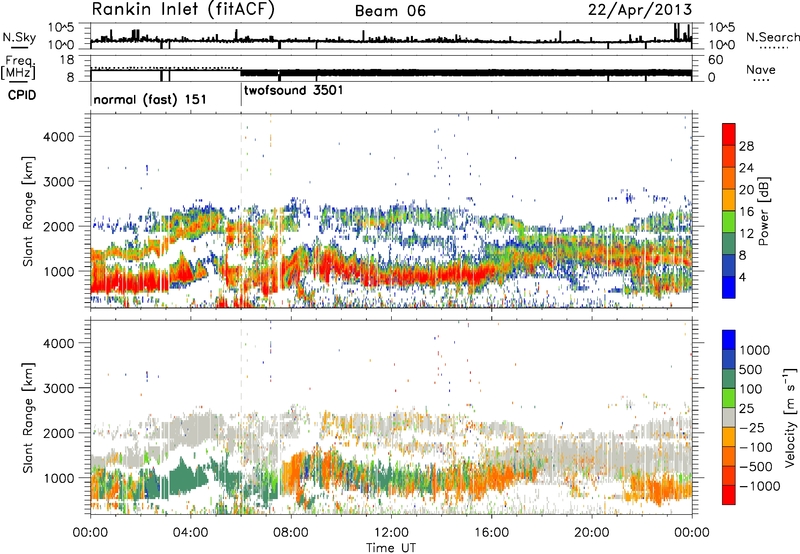The height and width of the screenshot is (554, 800).
Task: Click the '16:00' time tick label
Action: pos(491,533)
